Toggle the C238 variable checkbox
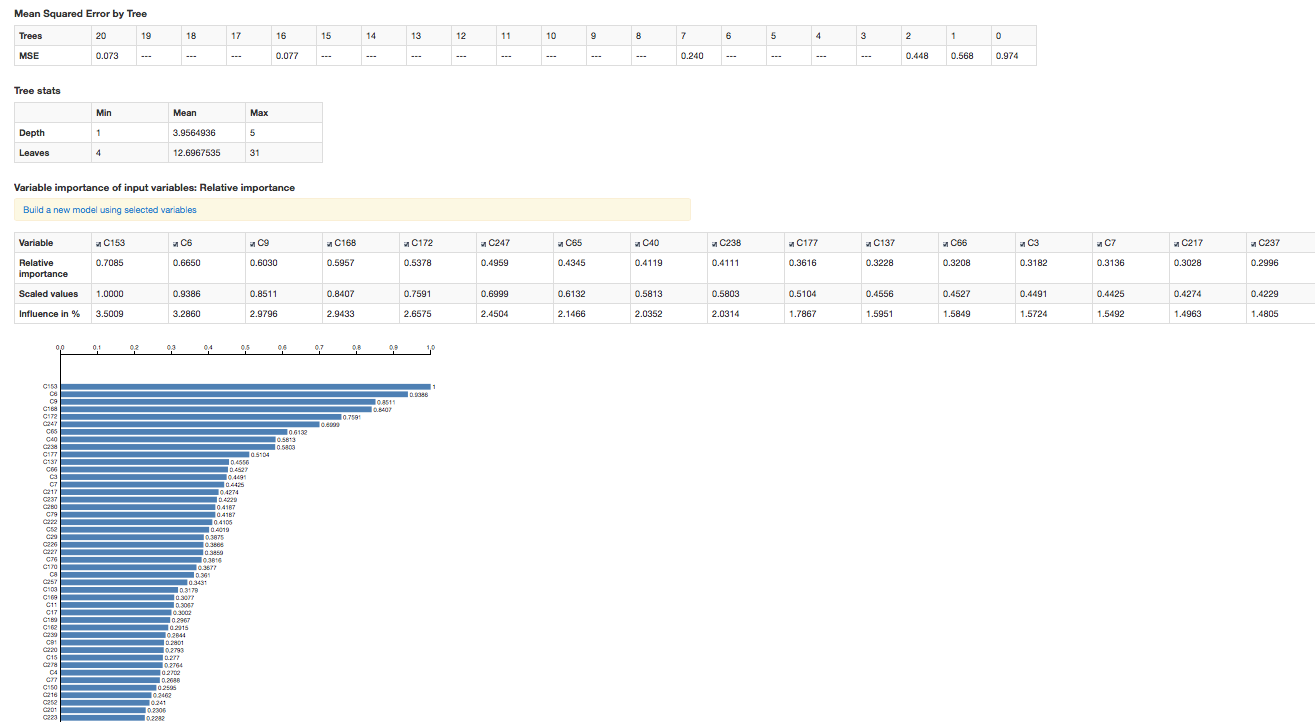This screenshot has height=722, width=1315. coord(714,243)
